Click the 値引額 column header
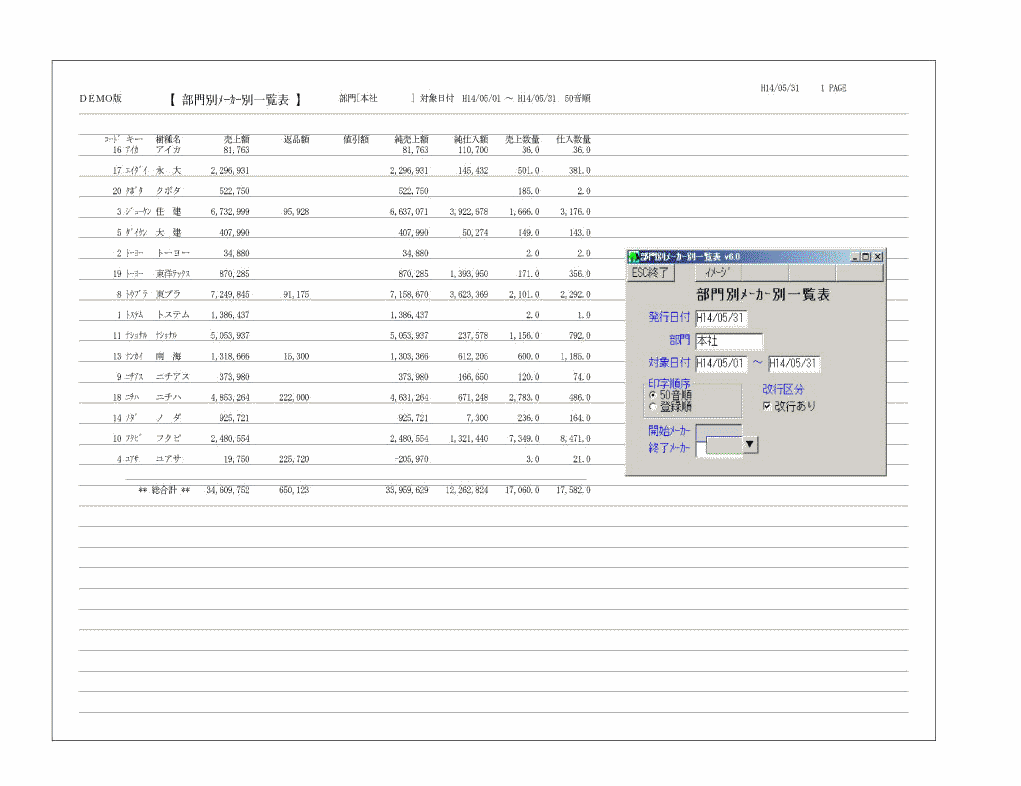 [x=356, y=139]
